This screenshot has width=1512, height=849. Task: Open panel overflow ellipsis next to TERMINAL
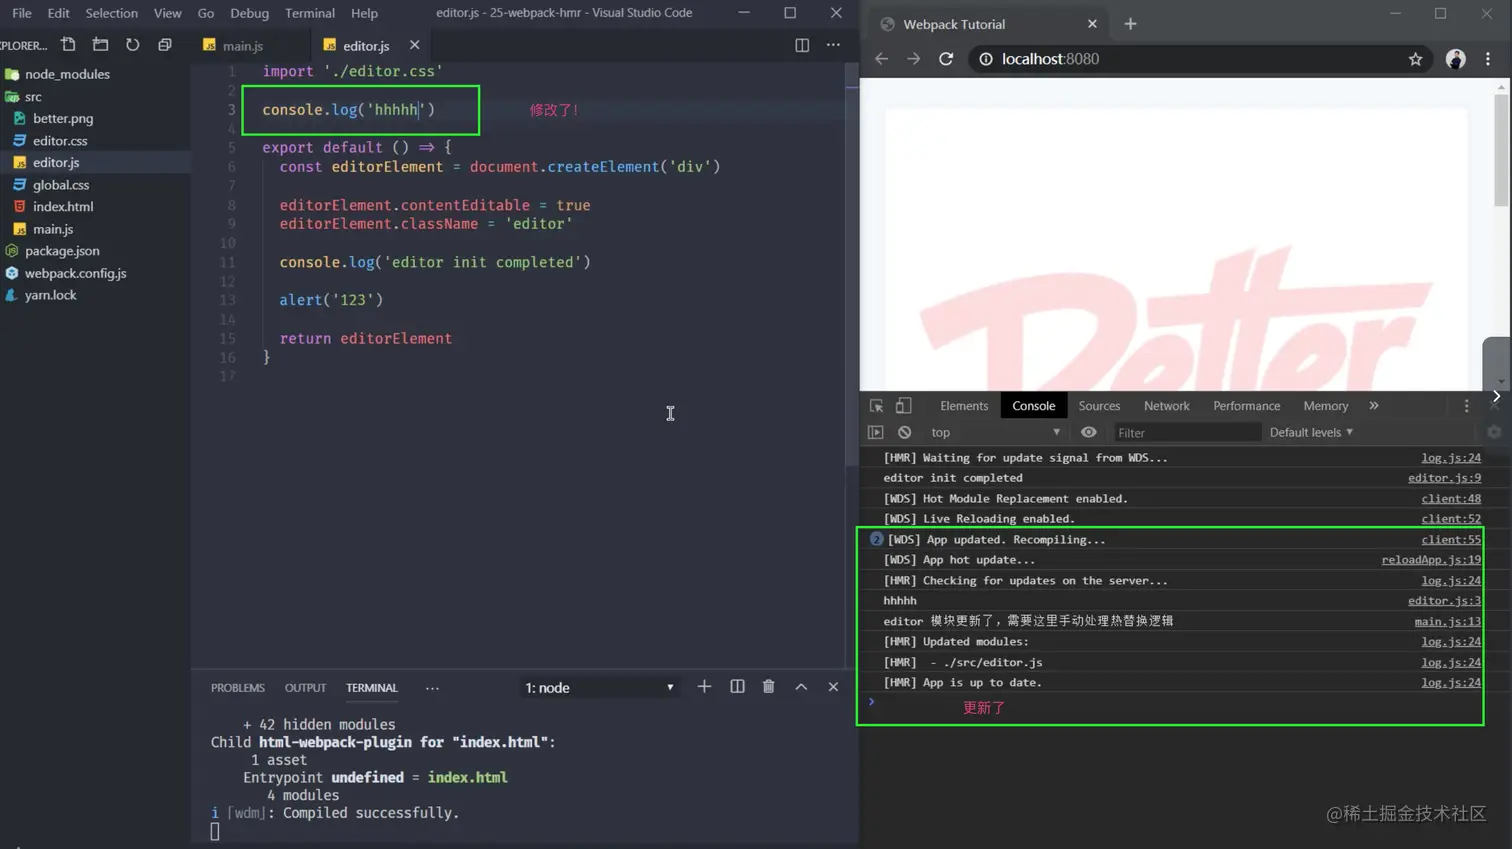coord(432,688)
